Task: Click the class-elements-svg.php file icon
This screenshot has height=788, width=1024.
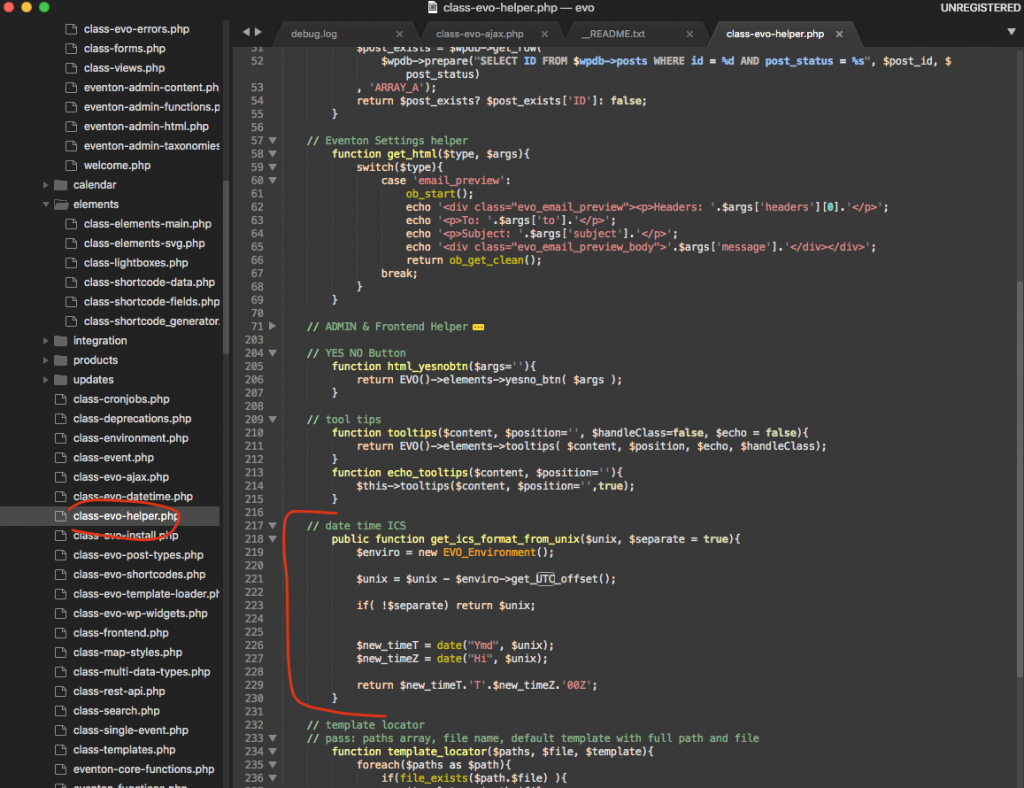Action: coord(71,244)
